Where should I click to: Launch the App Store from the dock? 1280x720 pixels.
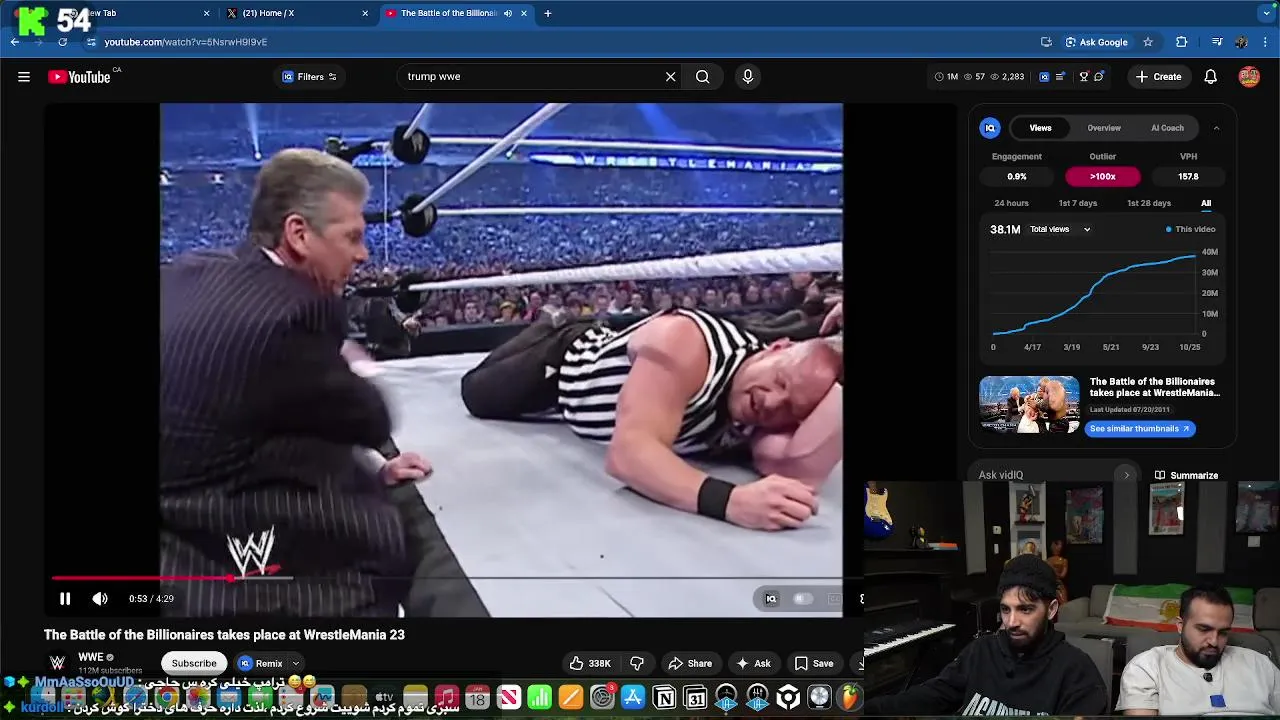tap(633, 697)
